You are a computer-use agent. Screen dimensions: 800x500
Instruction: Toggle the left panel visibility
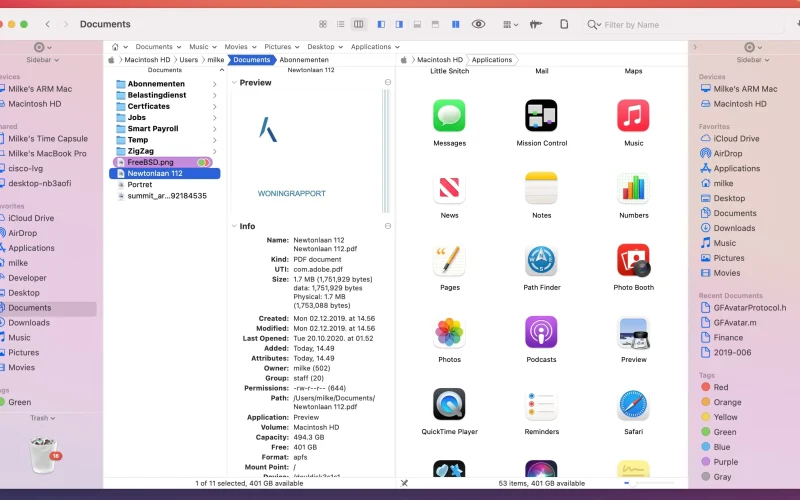[381, 24]
